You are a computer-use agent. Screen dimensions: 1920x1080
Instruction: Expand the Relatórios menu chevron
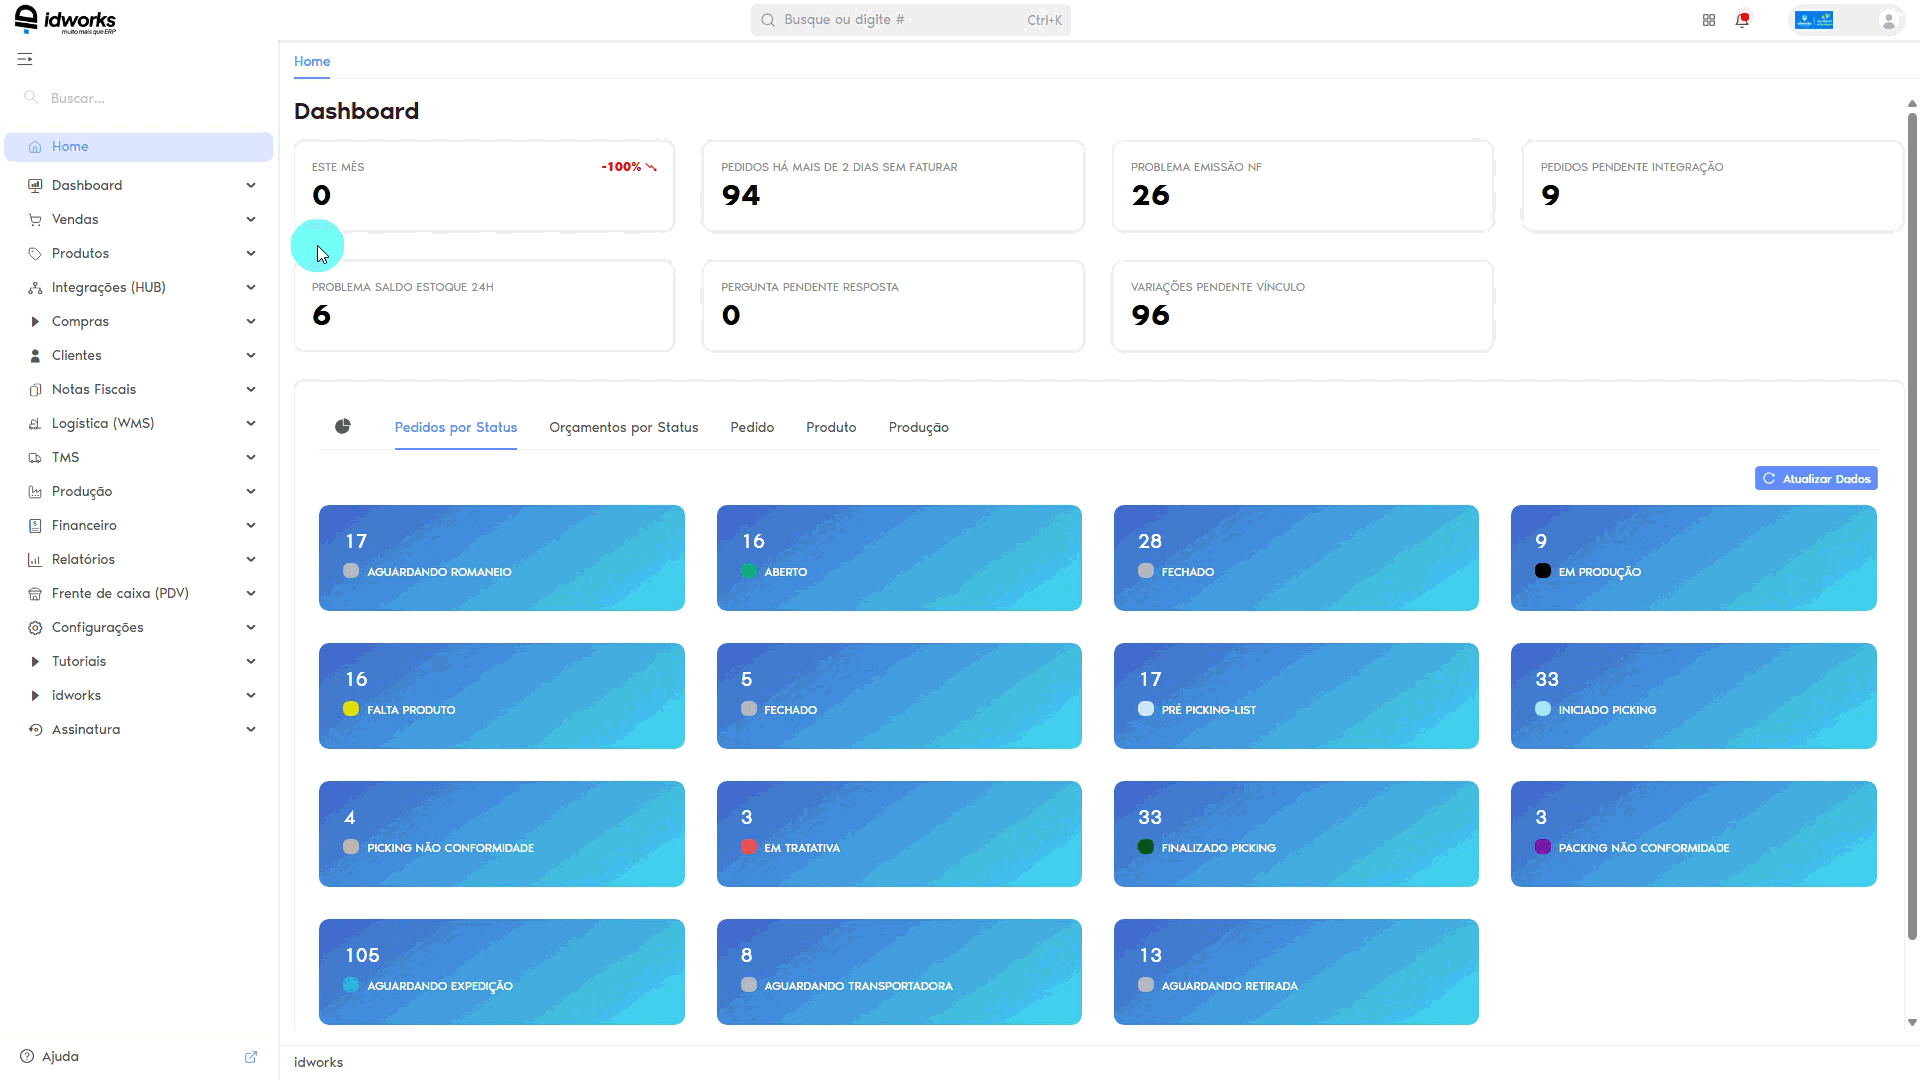pos(251,560)
